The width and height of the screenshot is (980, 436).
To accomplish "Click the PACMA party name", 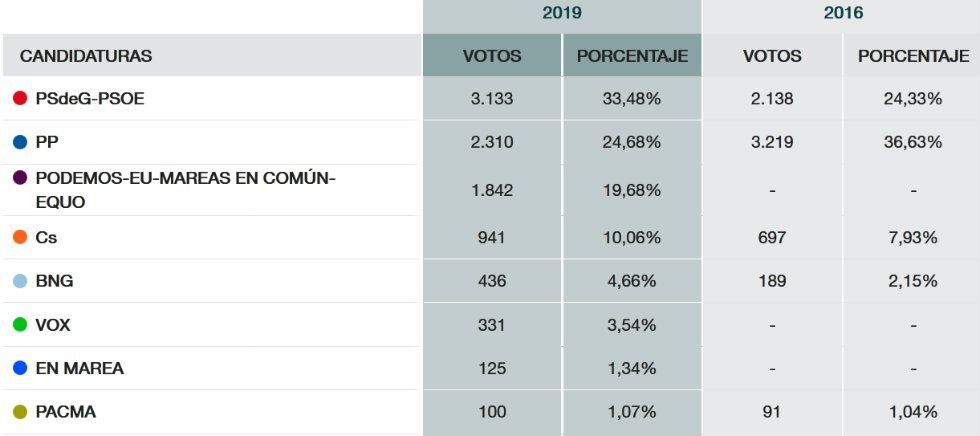I will tap(66, 412).
